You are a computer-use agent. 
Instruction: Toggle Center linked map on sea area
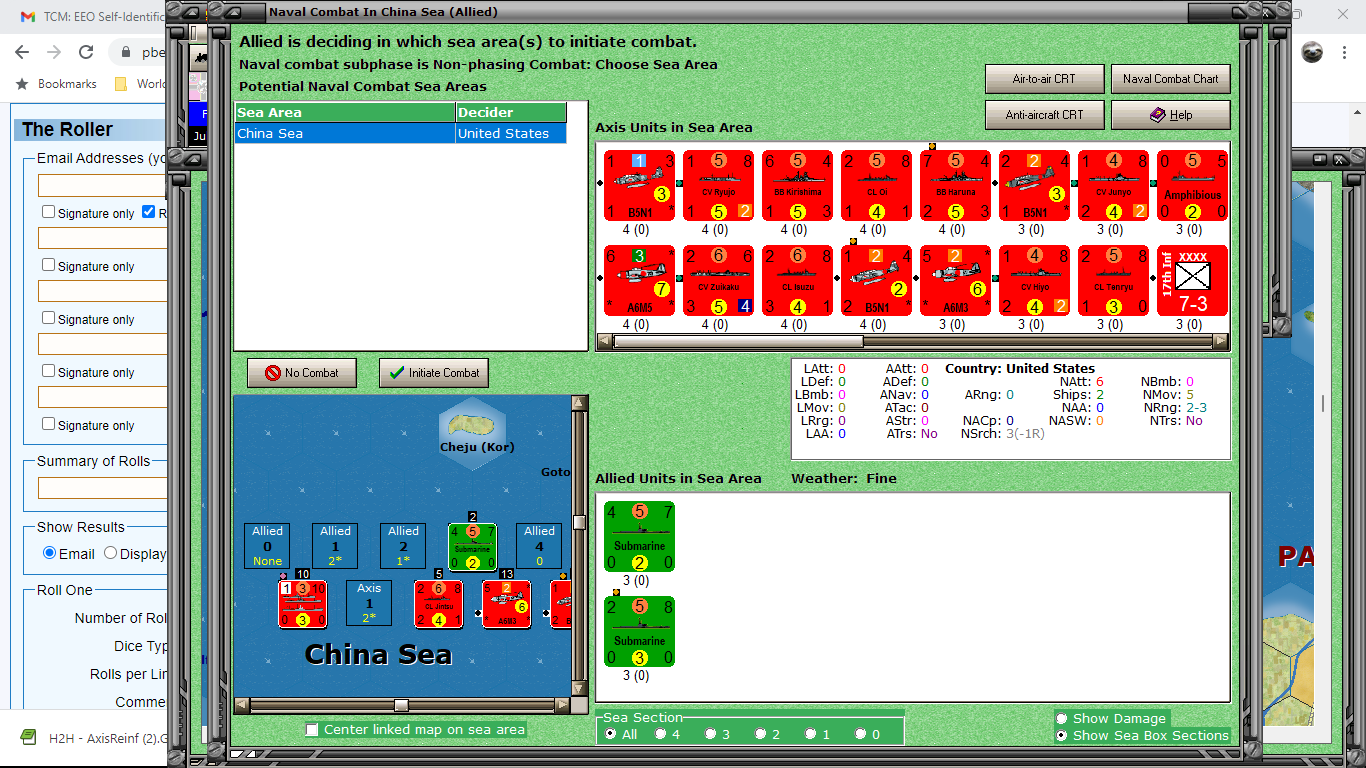point(313,730)
